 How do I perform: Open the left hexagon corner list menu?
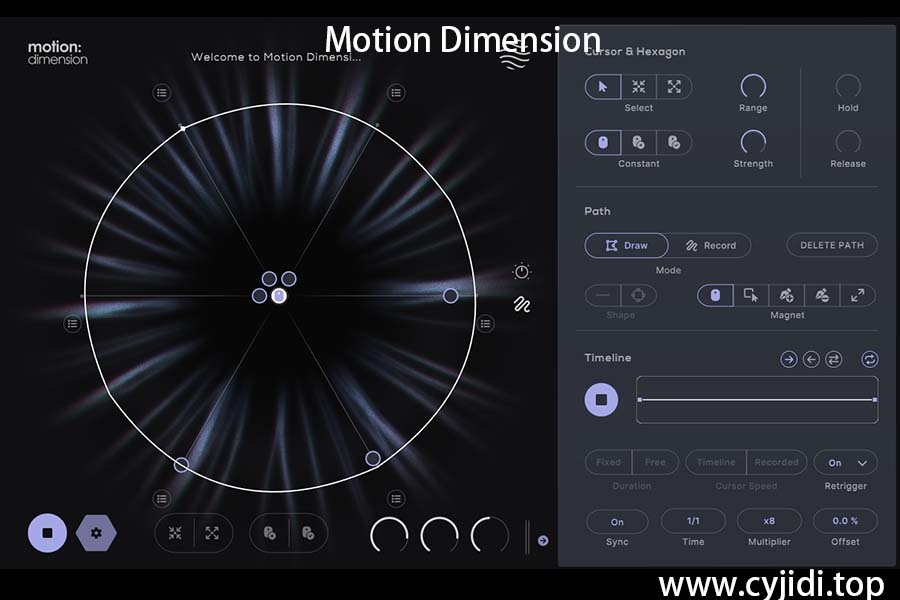pyautogui.click(x=72, y=324)
